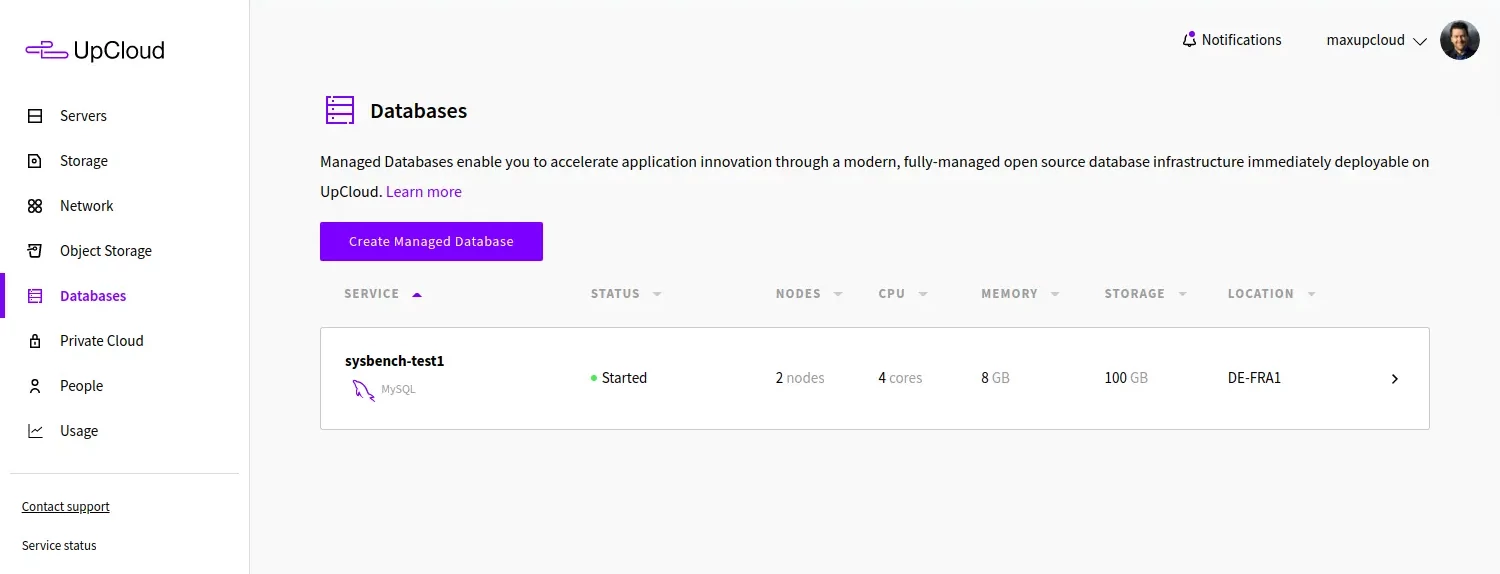This screenshot has width=1500, height=574.
Task: Click the Private Cloud lock icon
Action: point(35,341)
